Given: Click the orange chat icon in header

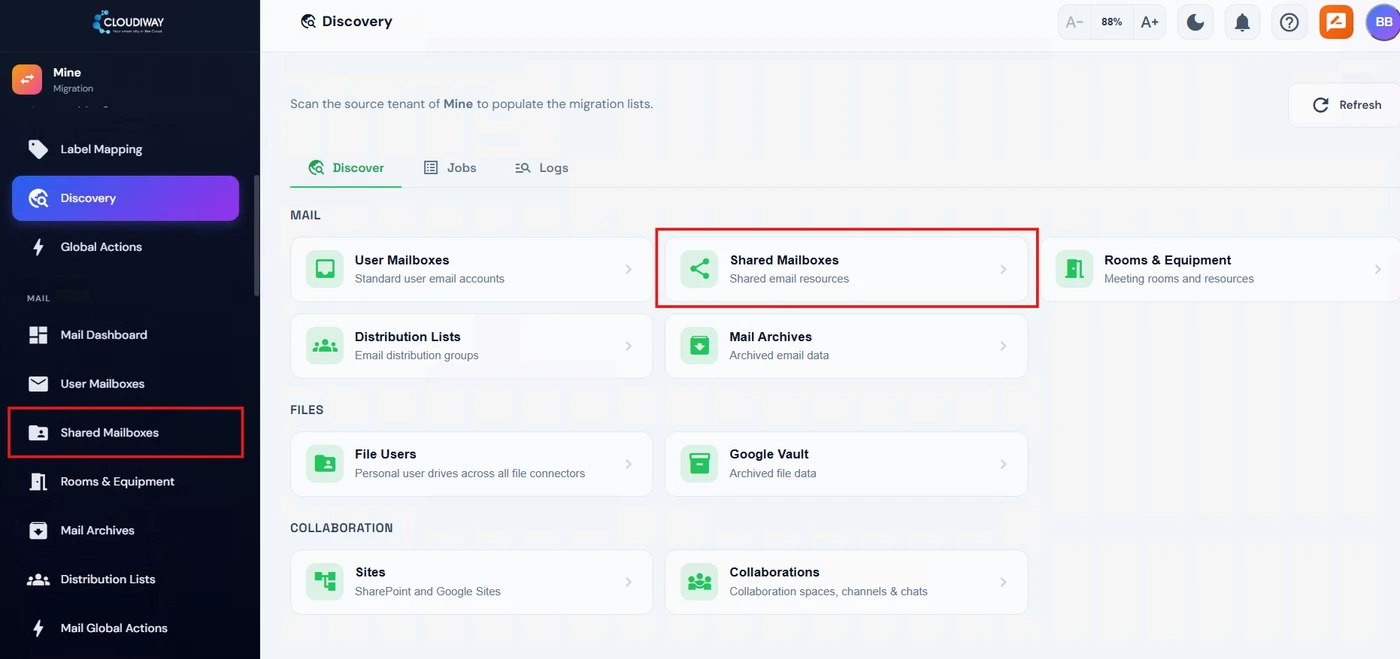Looking at the screenshot, I should click(x=1336, y=22).
